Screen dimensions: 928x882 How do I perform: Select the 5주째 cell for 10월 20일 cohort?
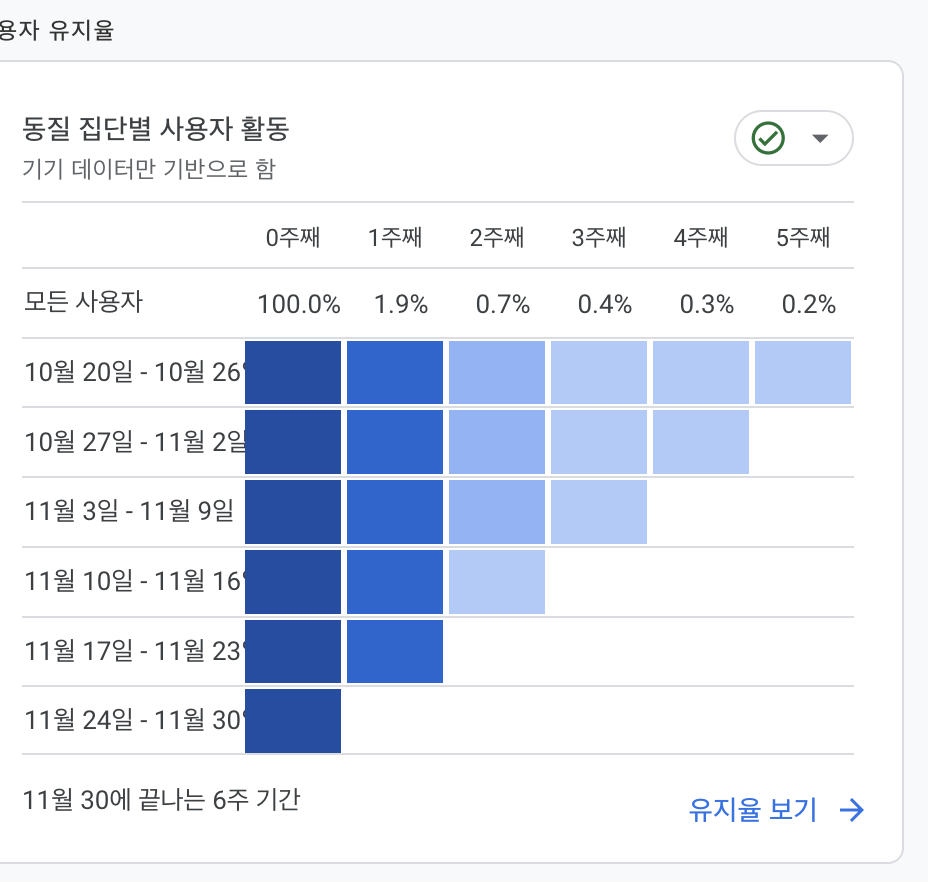803,372
